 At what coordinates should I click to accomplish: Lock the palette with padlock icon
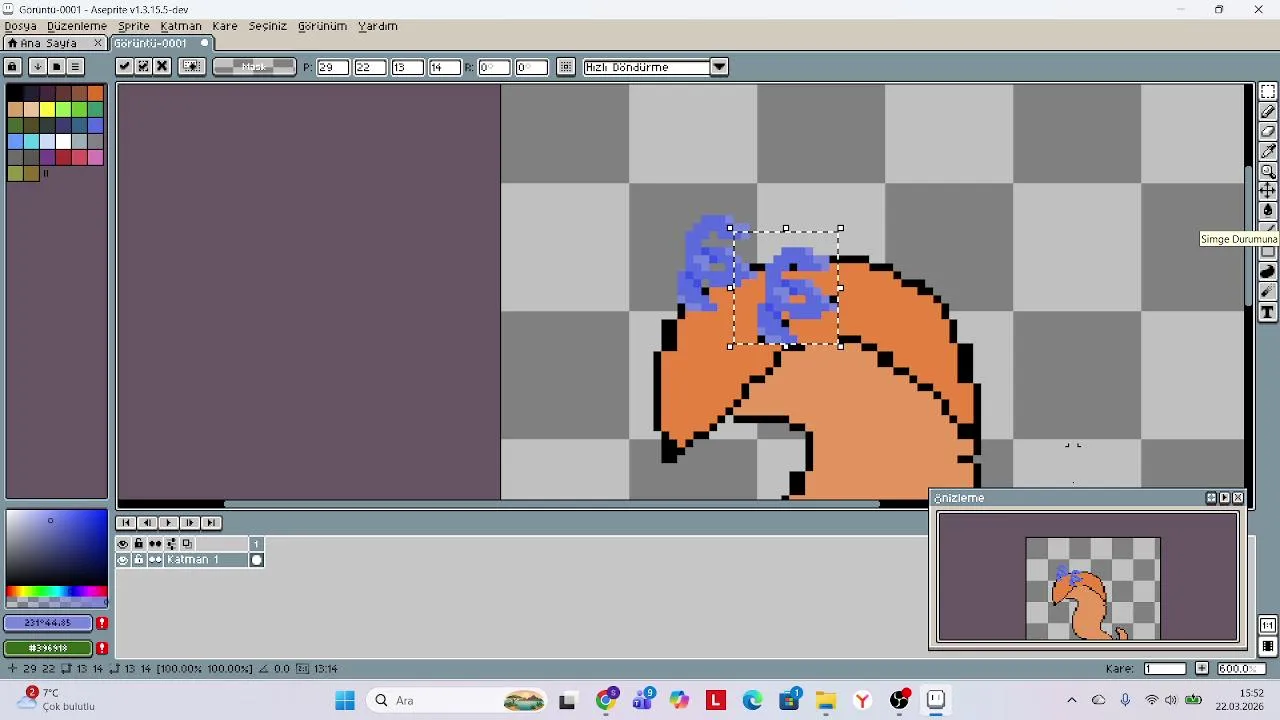click(13, 67)
